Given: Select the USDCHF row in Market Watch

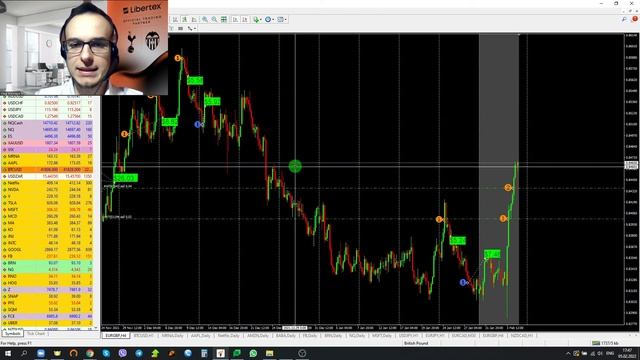Looking at the screenshot, I should (x=47, y=103).
